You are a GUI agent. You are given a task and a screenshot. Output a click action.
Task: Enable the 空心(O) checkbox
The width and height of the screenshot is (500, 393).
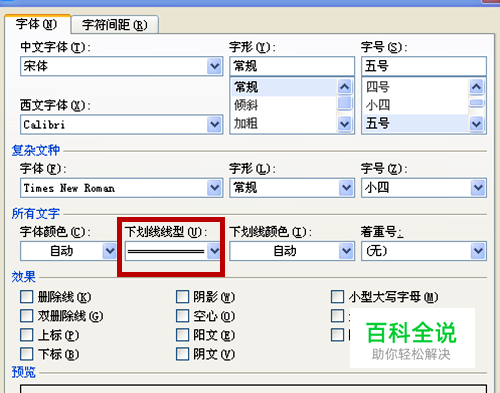point(183,316)
